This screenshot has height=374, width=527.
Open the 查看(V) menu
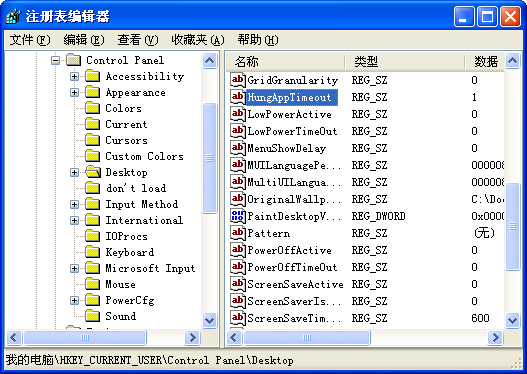pyautogui.click(x=137, y=40)
